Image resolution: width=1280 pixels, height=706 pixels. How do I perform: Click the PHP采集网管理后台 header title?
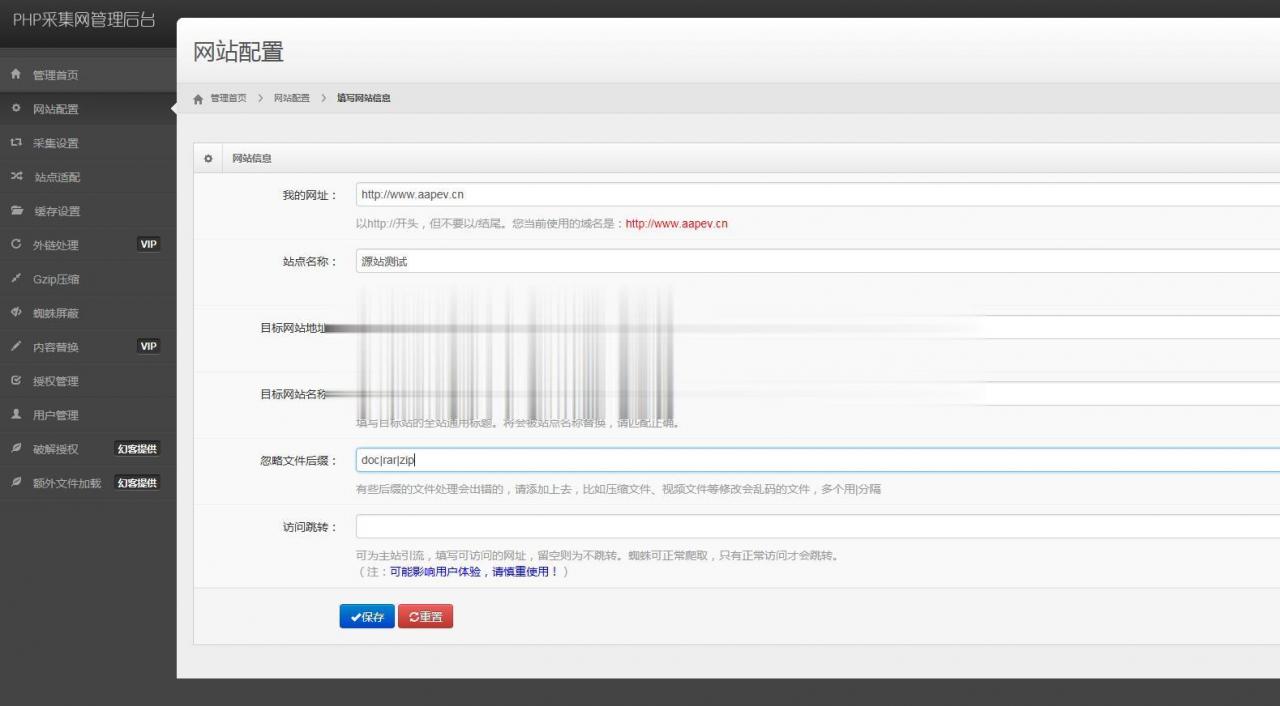tap(84, 20)
